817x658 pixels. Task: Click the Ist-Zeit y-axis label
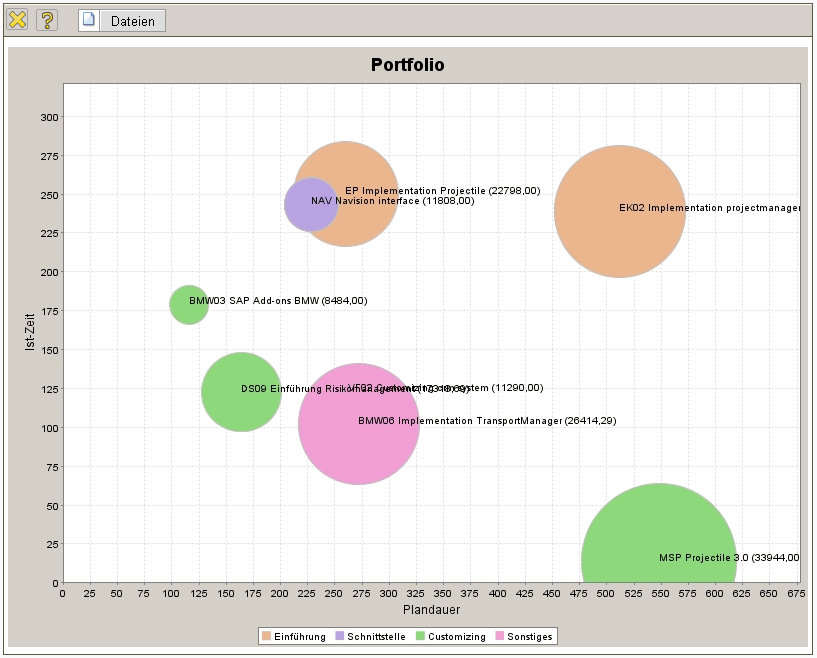[x=30, y=331]
